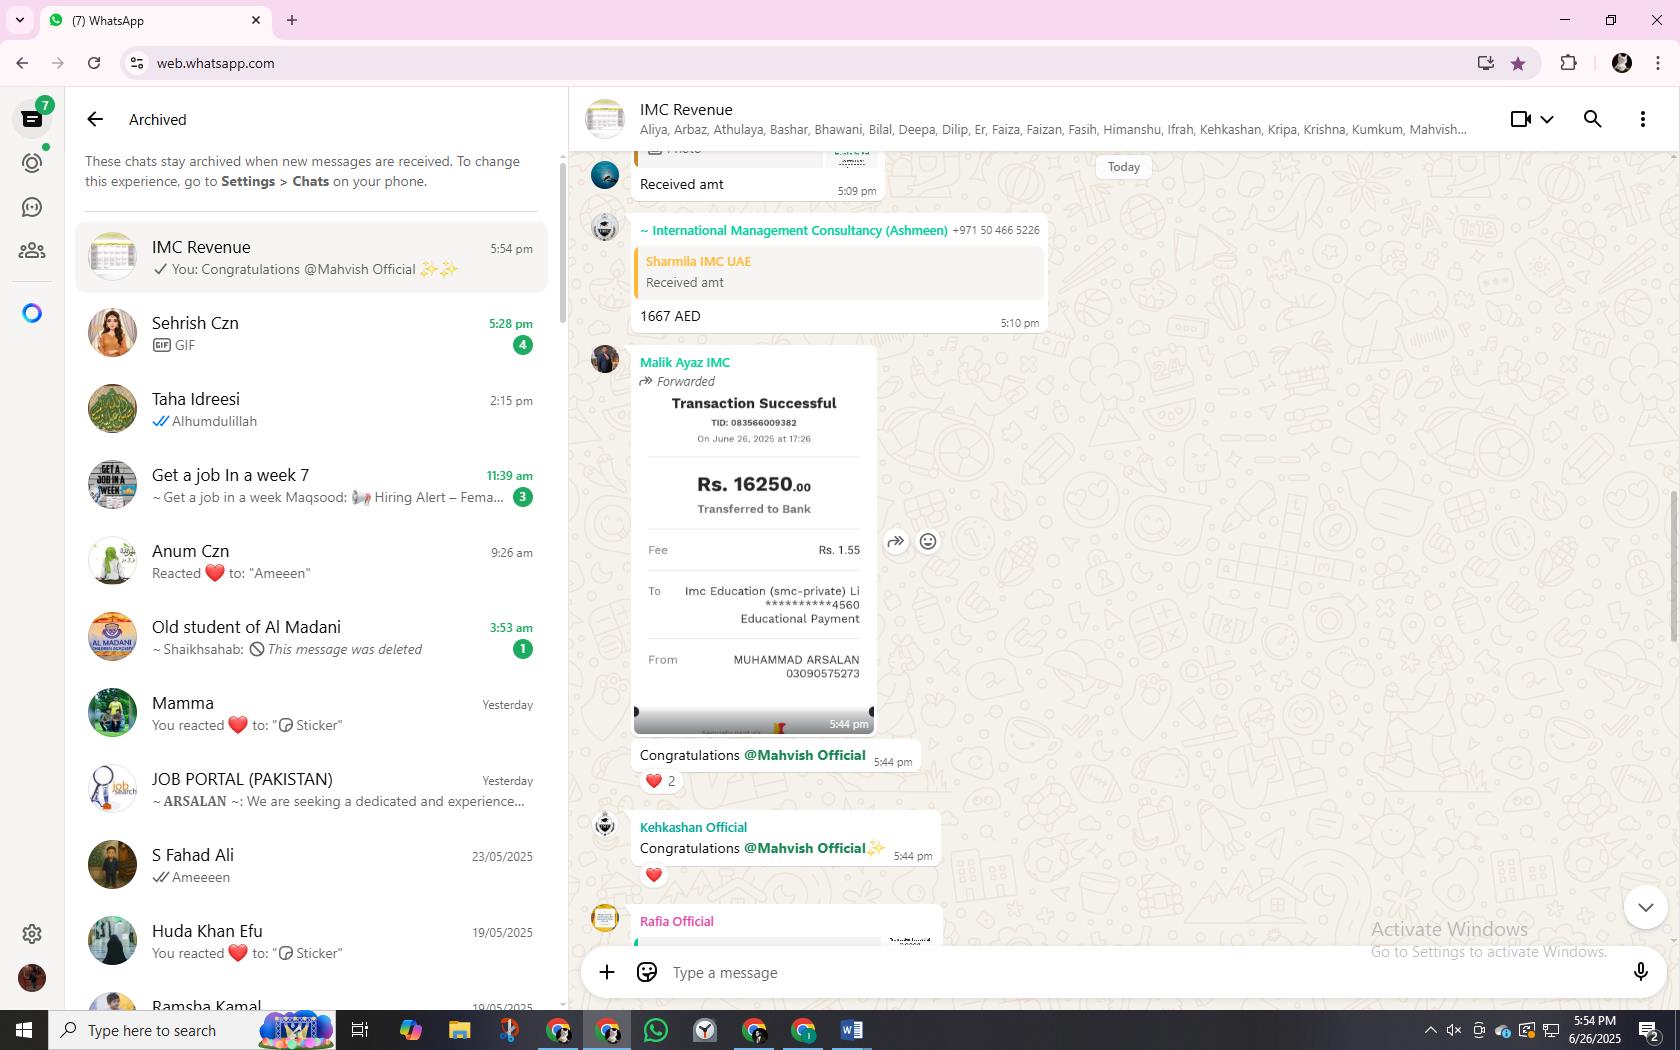This screenshot has width=1680, height=1050.
Task: Click Rafia Official sender name
Action: click(x=677, y=921)
